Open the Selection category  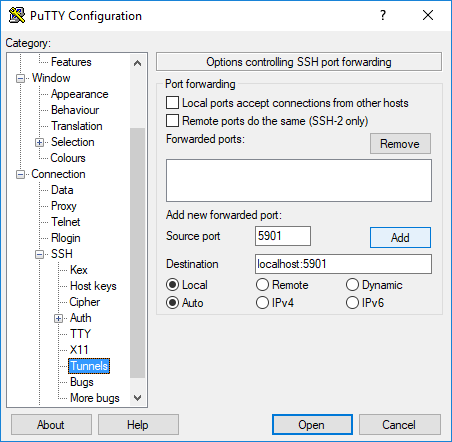(73, 142)
